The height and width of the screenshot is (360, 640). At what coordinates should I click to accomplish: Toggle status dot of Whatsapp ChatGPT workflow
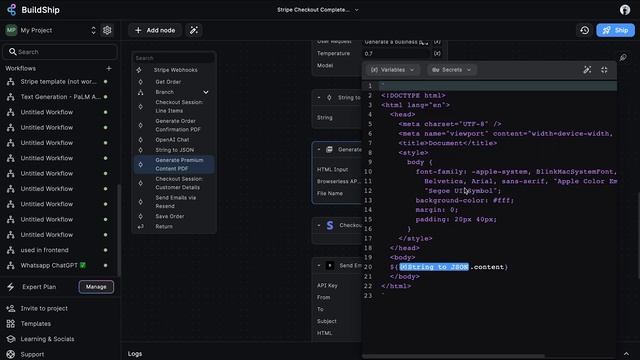105,265
